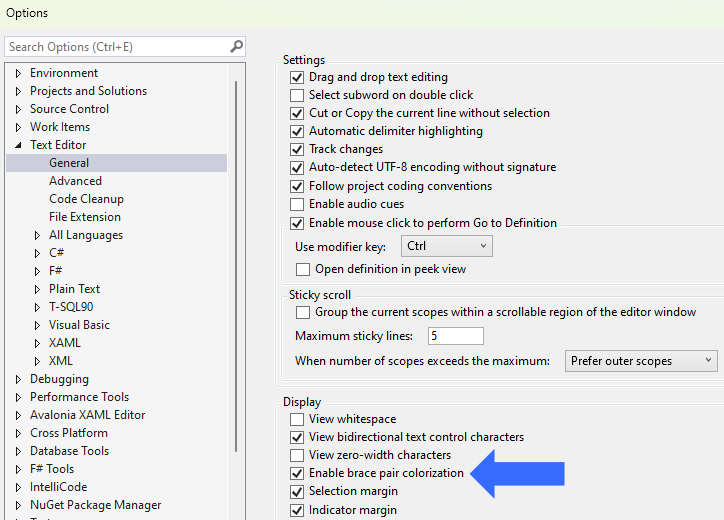The image size is (724, 520).
Task: Toggle Indicator margin checkbox
Action: (297, 511)
